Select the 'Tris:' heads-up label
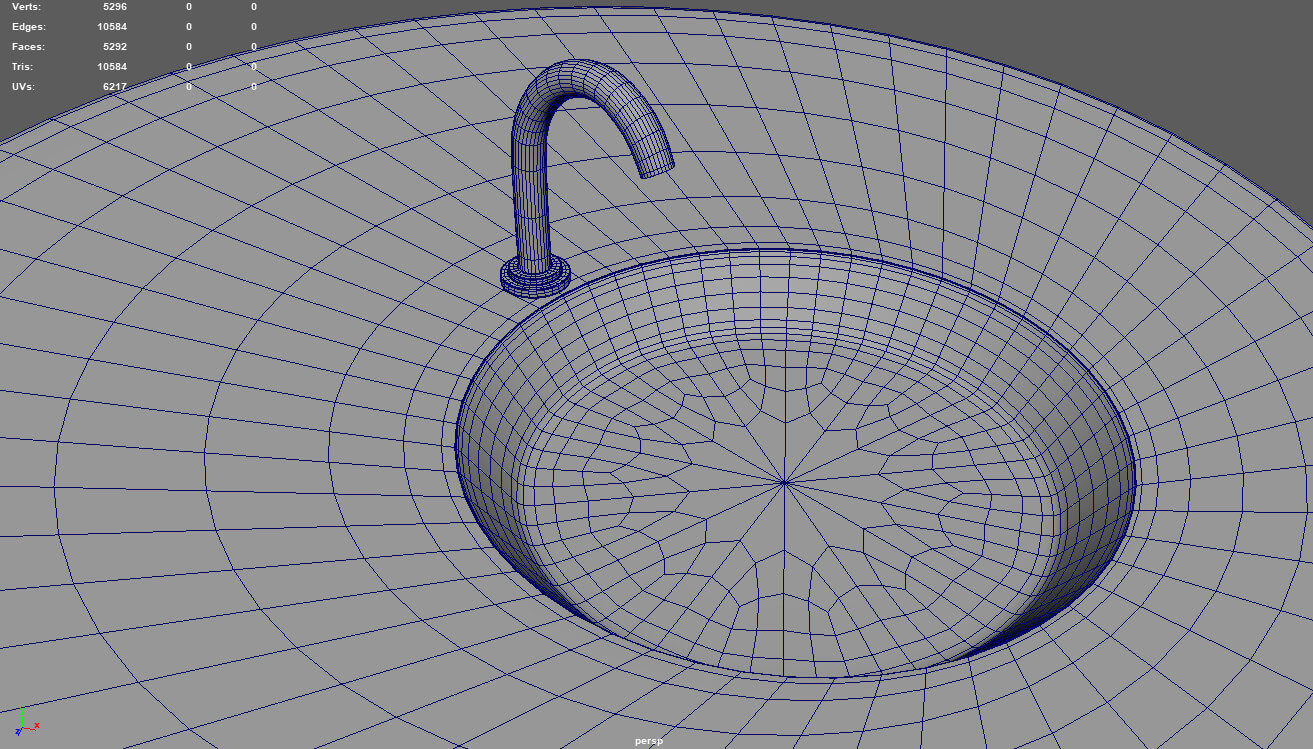 [24, 67]
